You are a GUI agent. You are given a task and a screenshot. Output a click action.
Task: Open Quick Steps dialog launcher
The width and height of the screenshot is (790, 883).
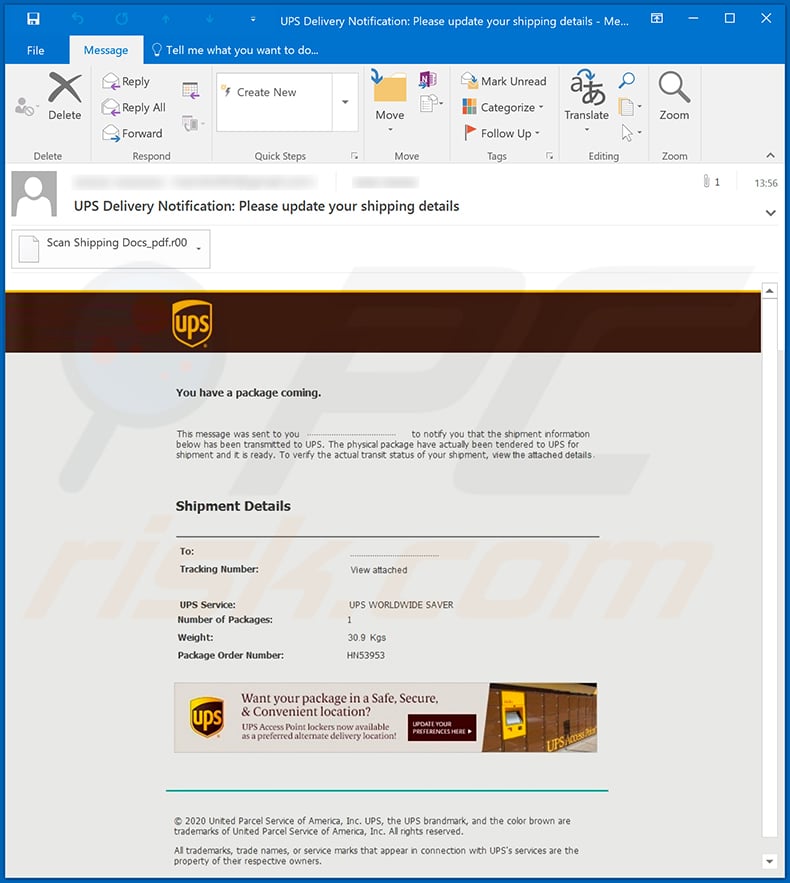click(x=354, y=156)
